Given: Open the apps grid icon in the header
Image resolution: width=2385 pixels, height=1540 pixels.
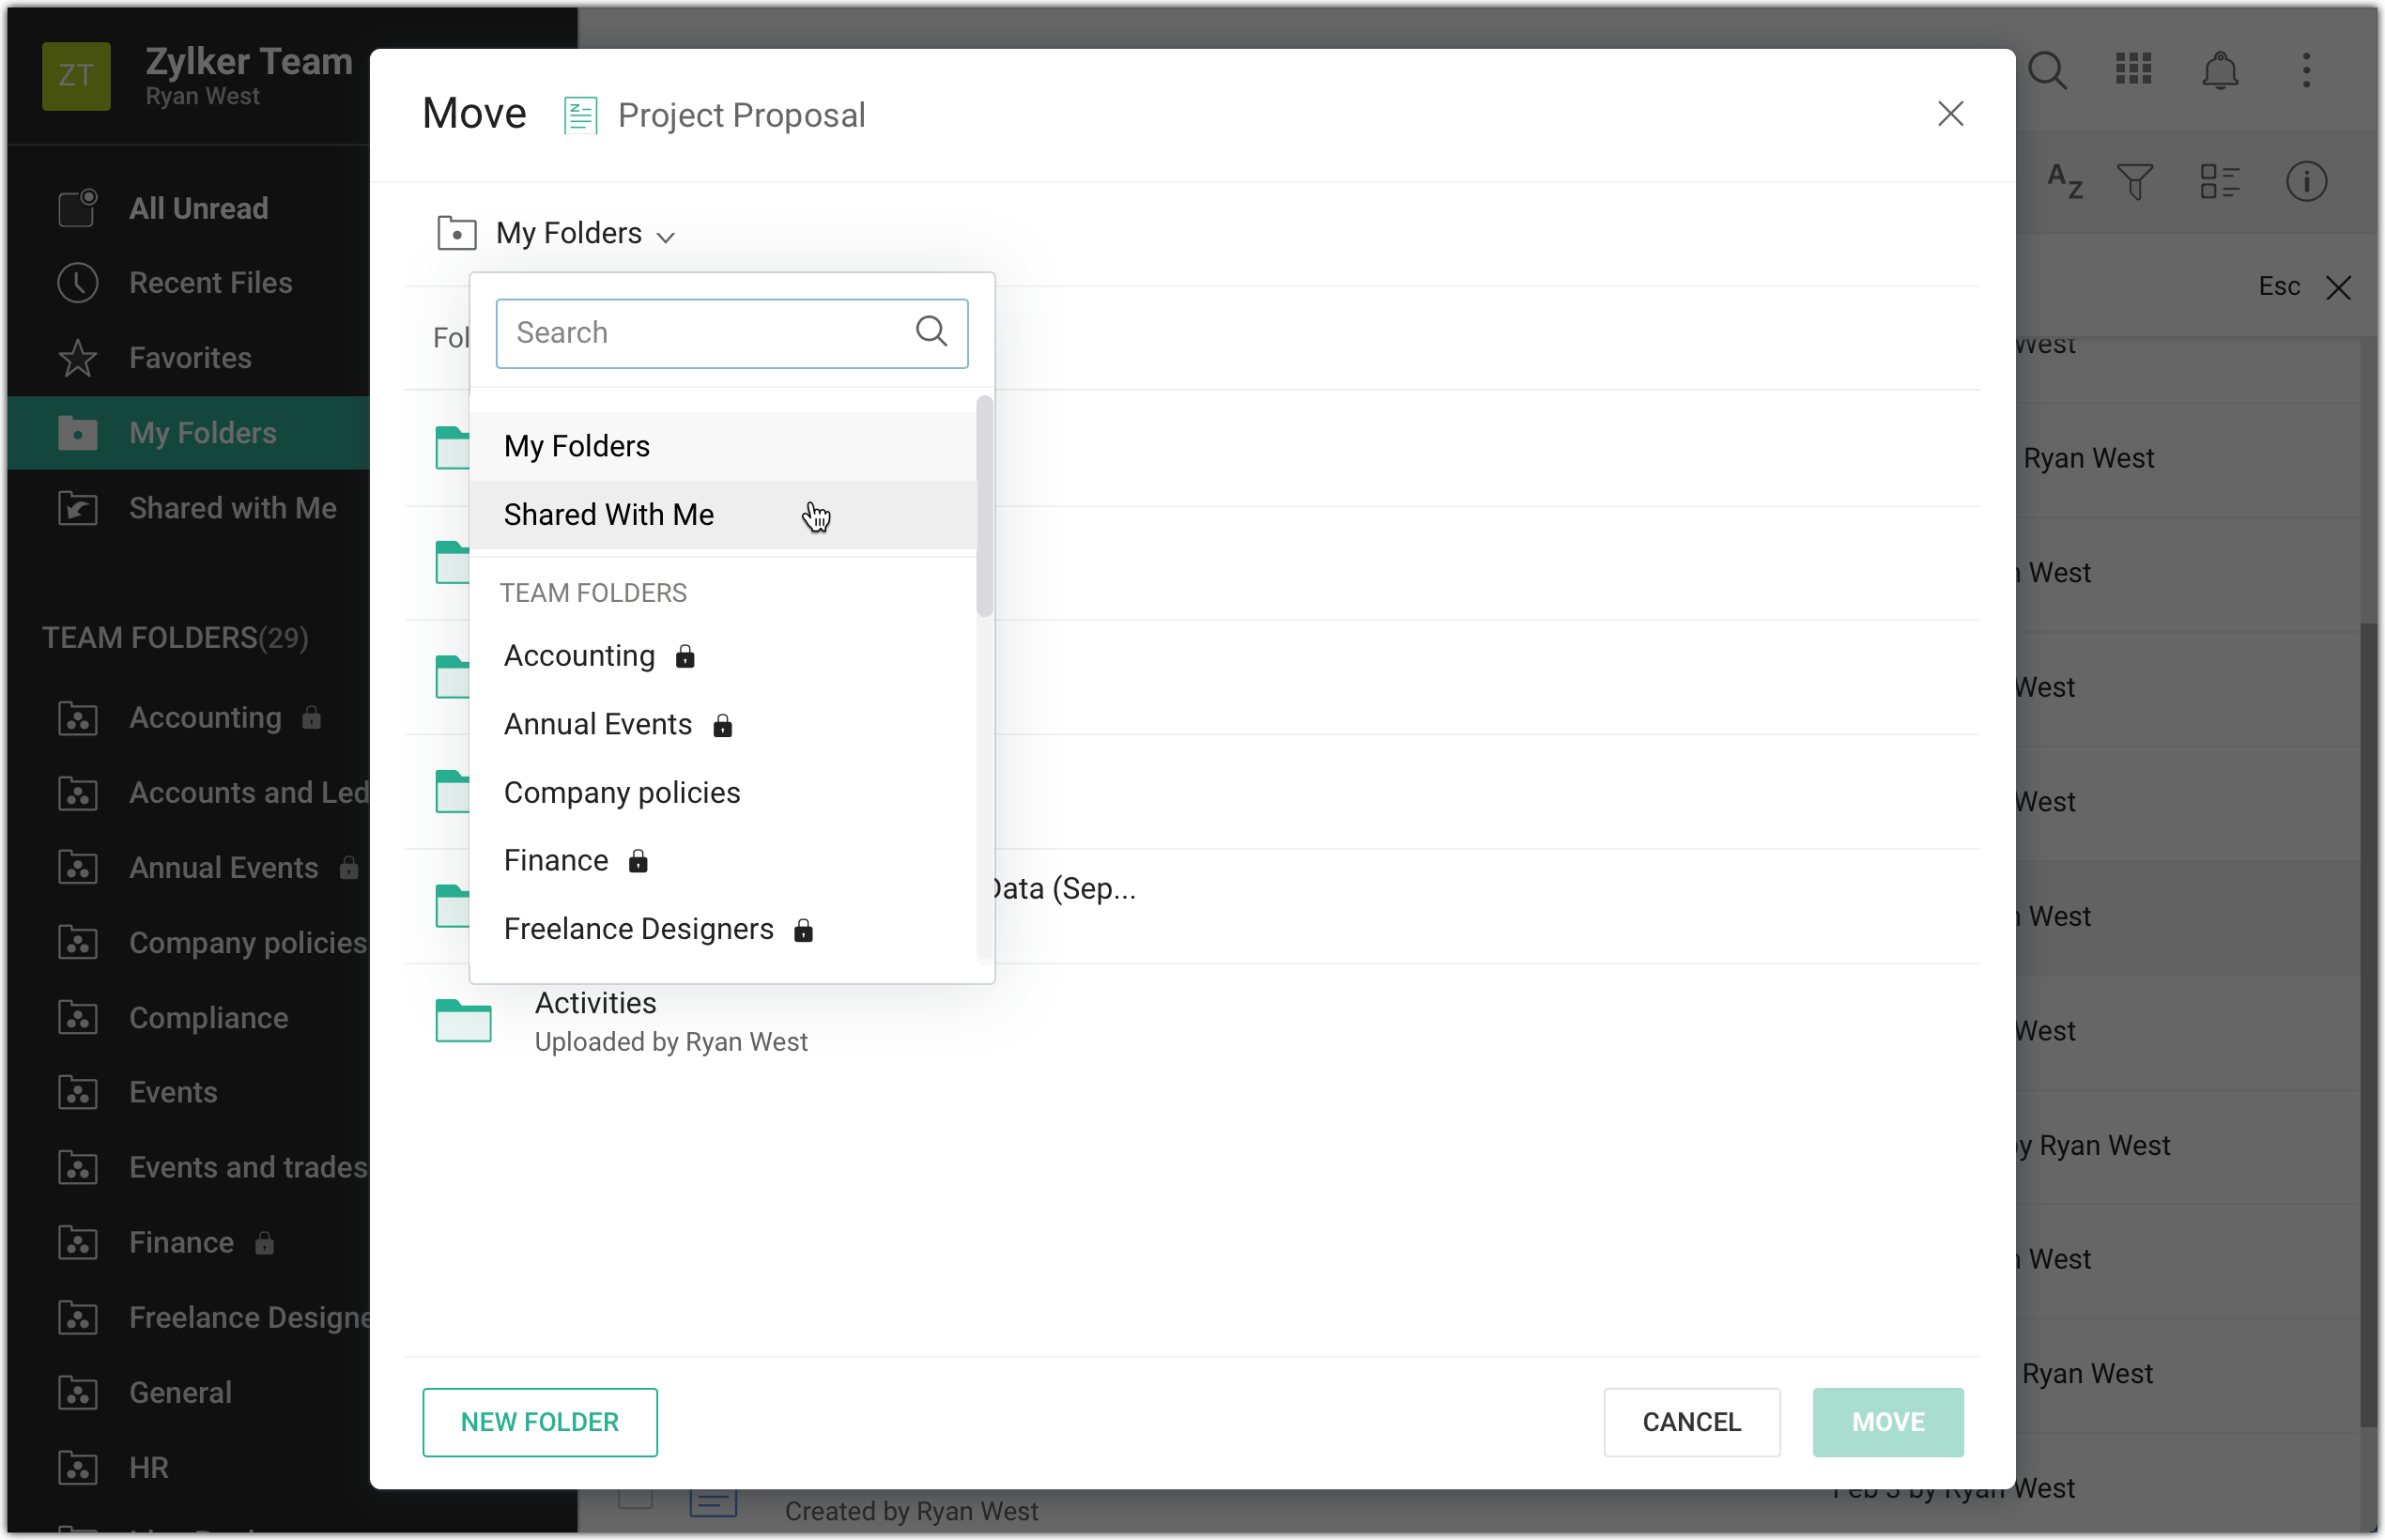Looking at the screenshot, I should [x=2133, y=70].
